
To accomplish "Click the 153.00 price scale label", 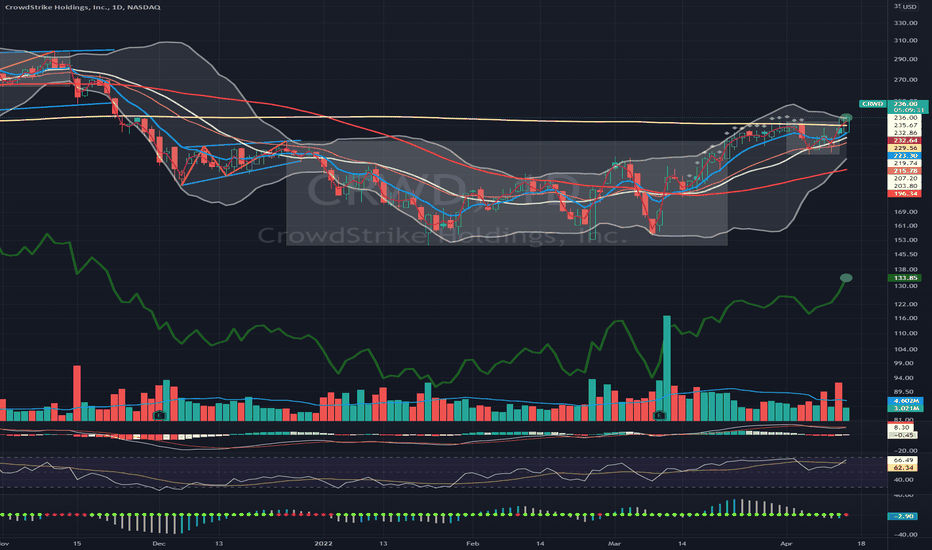I will (x=906, y=240).
